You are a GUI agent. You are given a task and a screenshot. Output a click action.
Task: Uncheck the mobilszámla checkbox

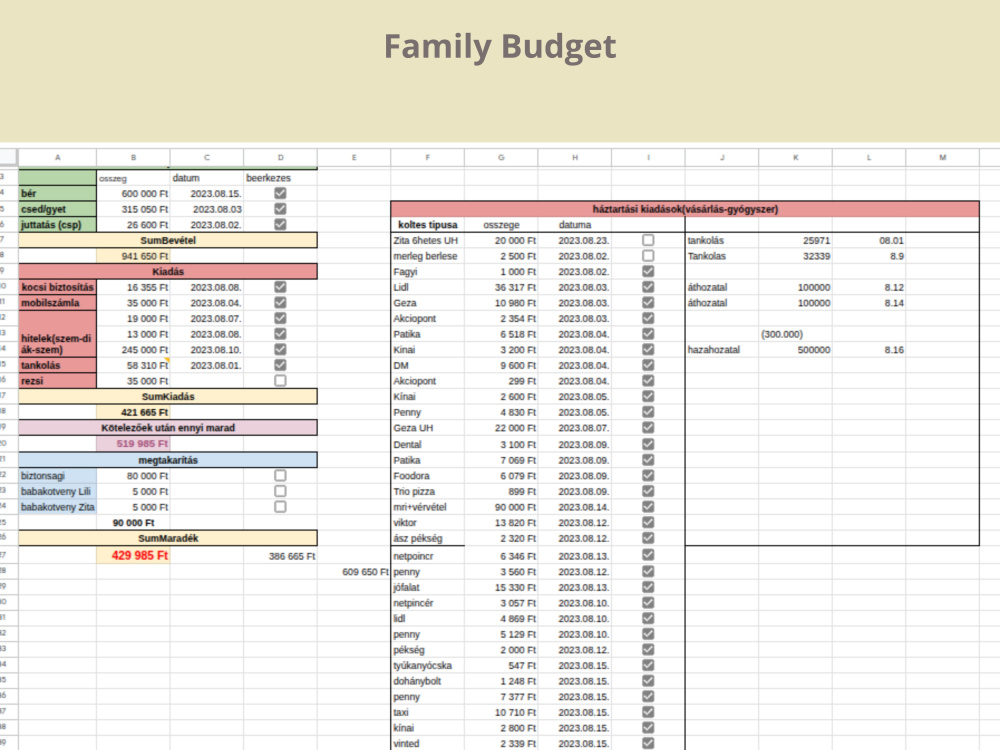click(x=280, y=302)
